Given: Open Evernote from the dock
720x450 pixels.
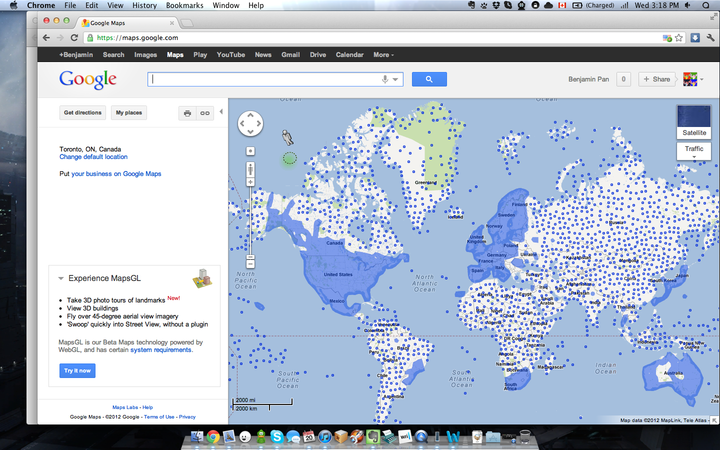Looking at the screenshot, I should pyautogui.click(x=372, y=436).
